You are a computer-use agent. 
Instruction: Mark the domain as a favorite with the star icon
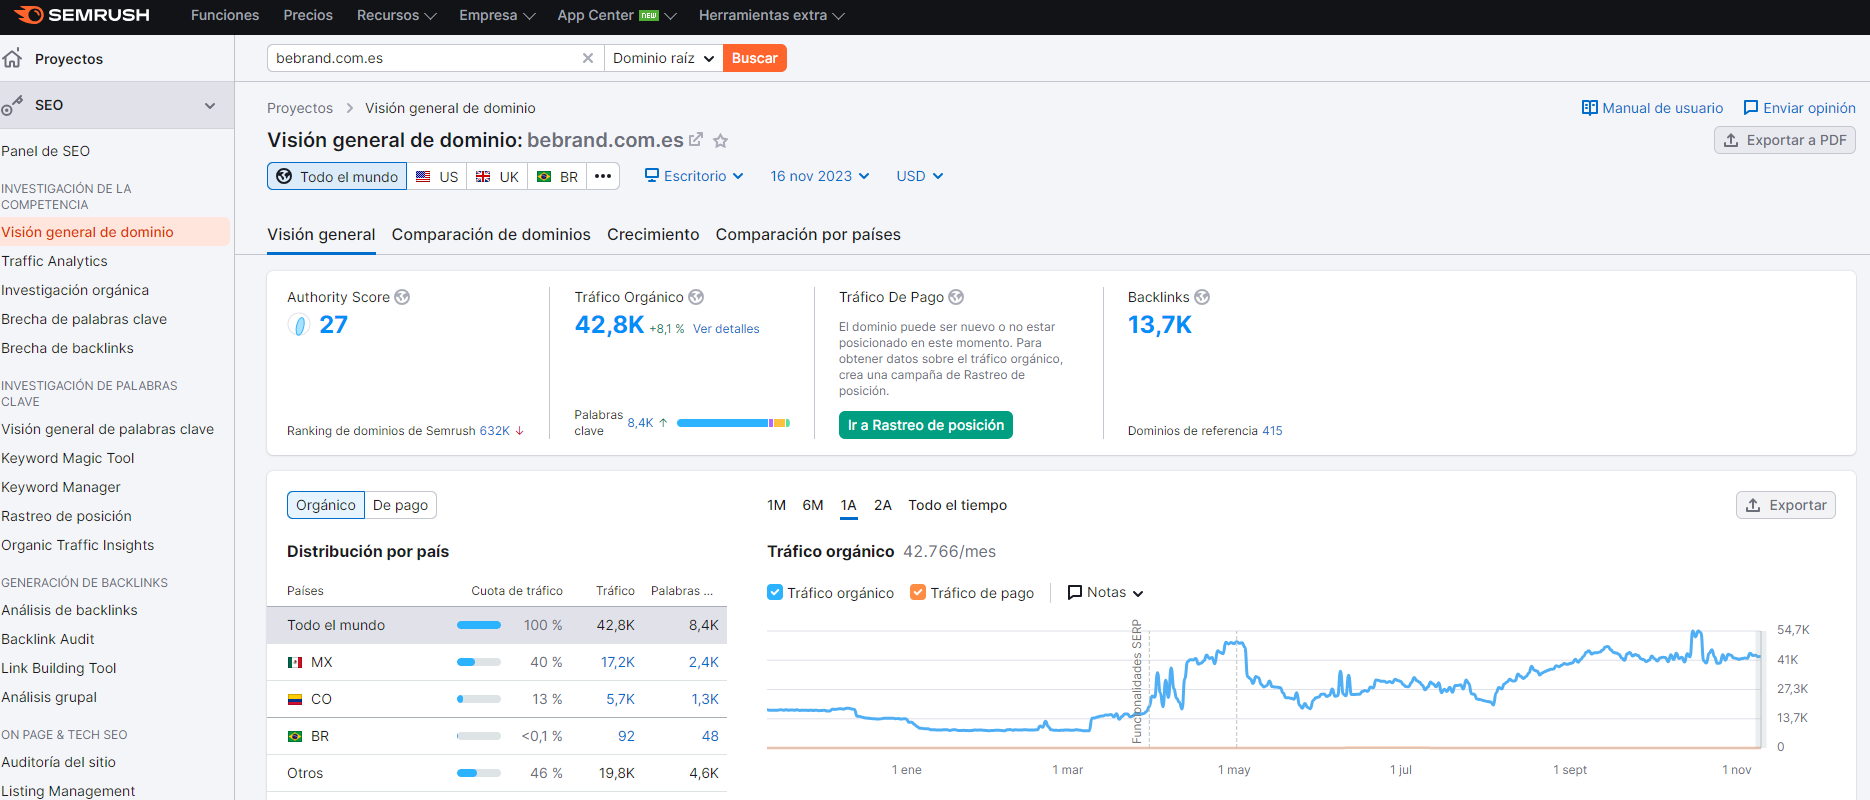[x=720, y=141]
